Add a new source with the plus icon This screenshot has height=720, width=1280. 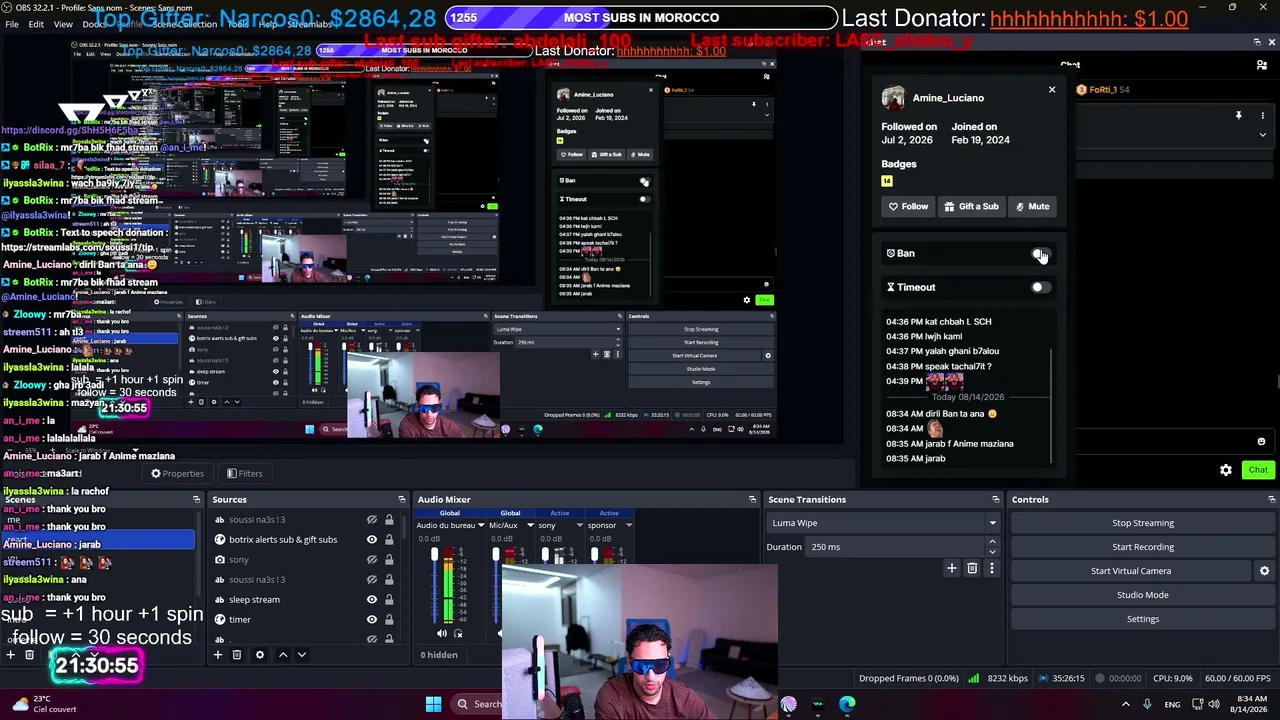tap(217, 655)
